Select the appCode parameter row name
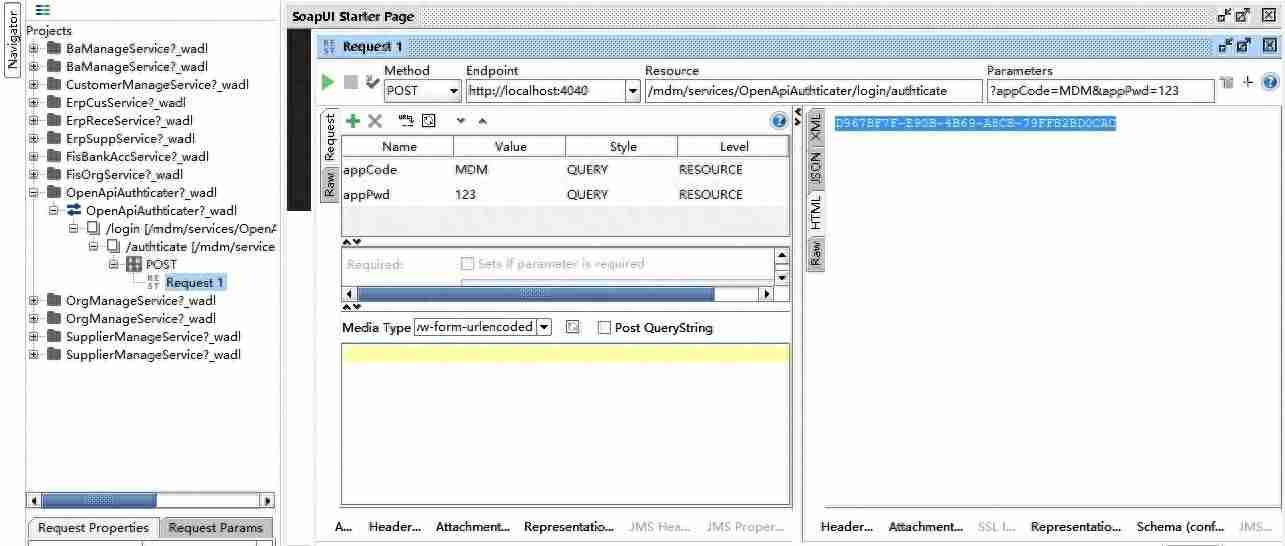Viewport: 1285px width, 546px height. click(x=370, y=170)
